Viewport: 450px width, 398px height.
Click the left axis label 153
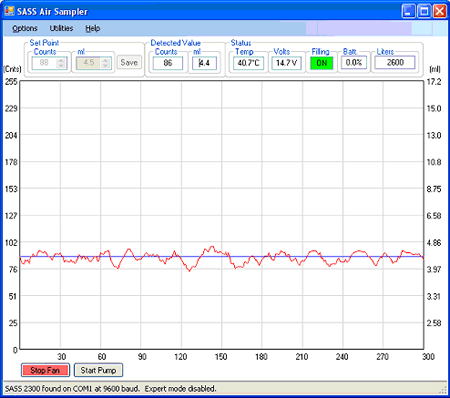[x=11, y=189]
